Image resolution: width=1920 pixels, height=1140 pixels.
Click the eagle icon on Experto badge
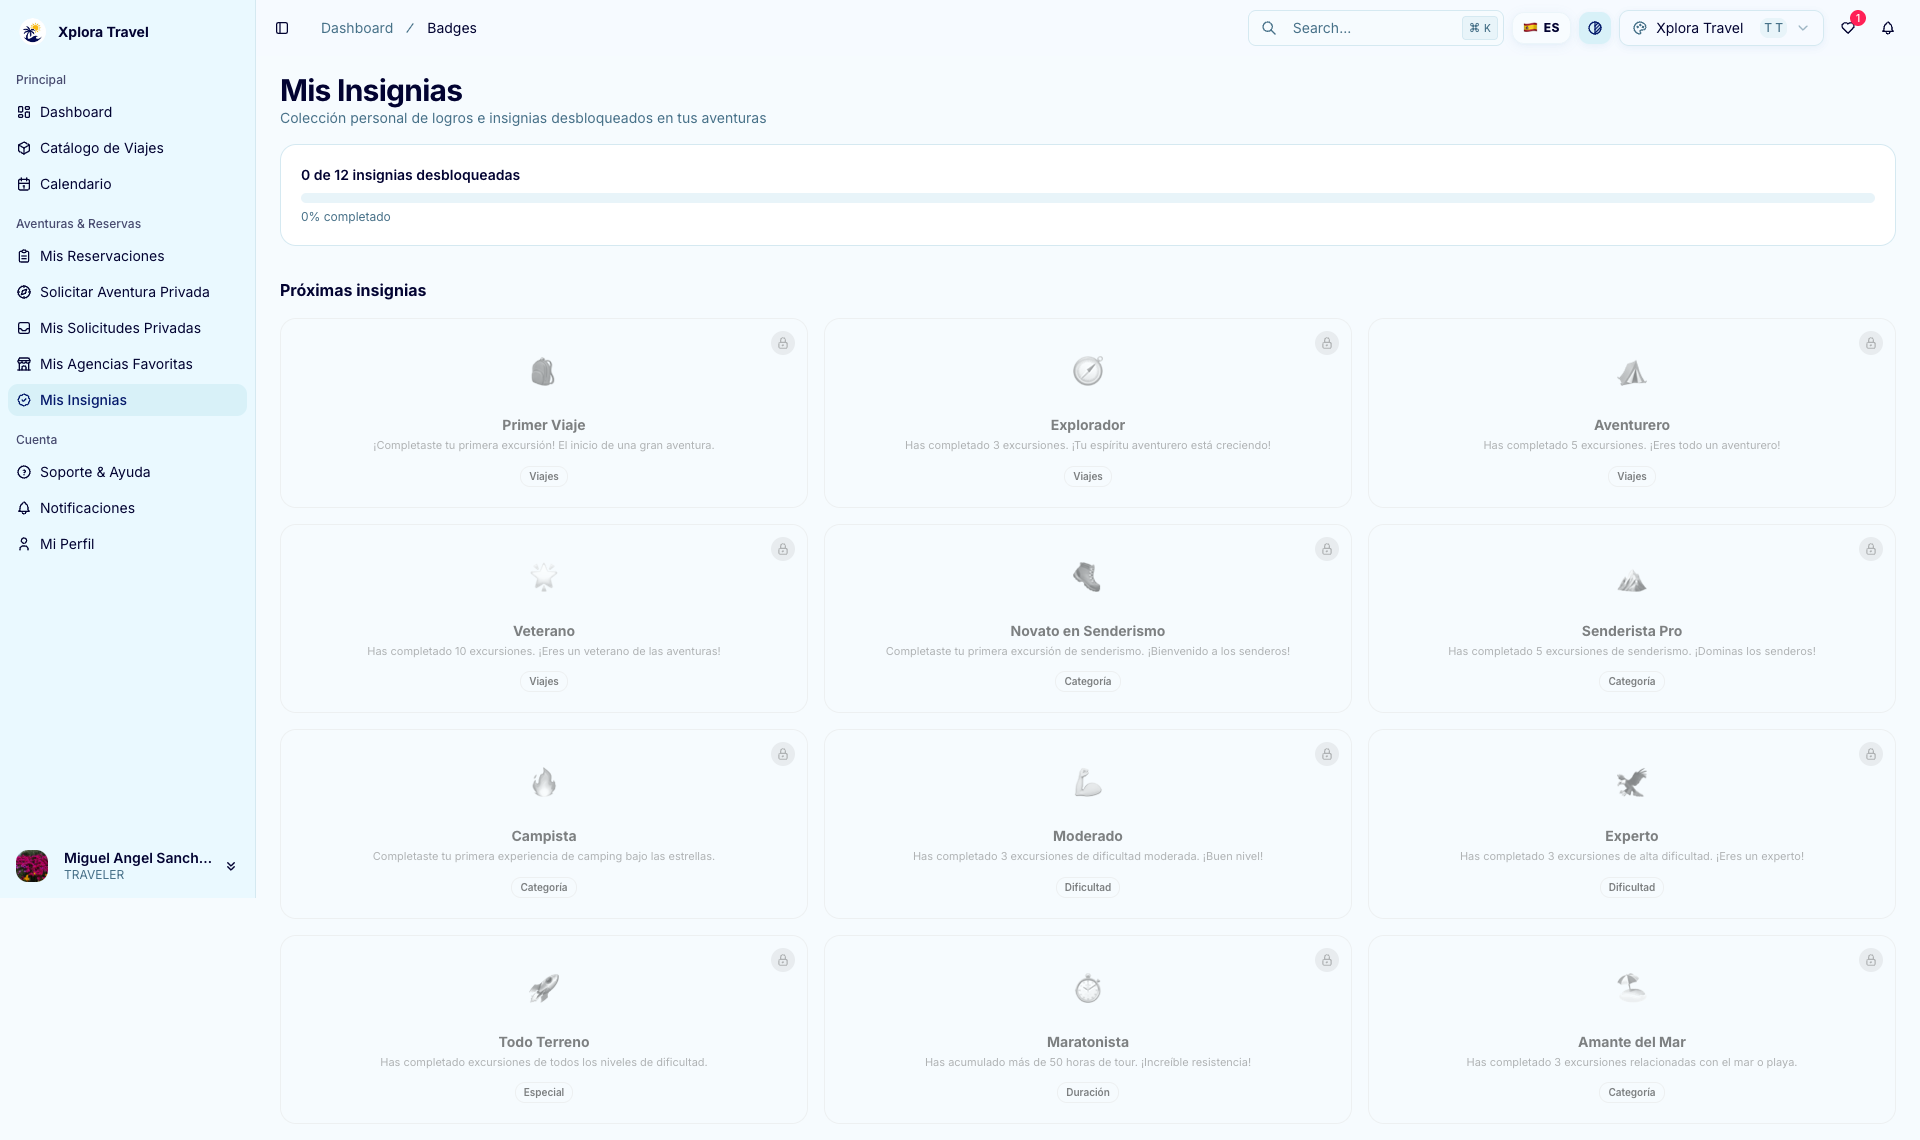[x=1632, y=782]
